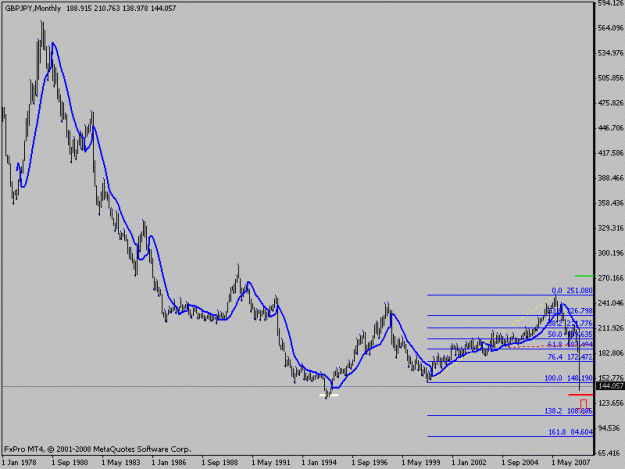This screenshot has height=469, width=625.
Task: Click the 241.046 price axis label
Action: [611, 303]
